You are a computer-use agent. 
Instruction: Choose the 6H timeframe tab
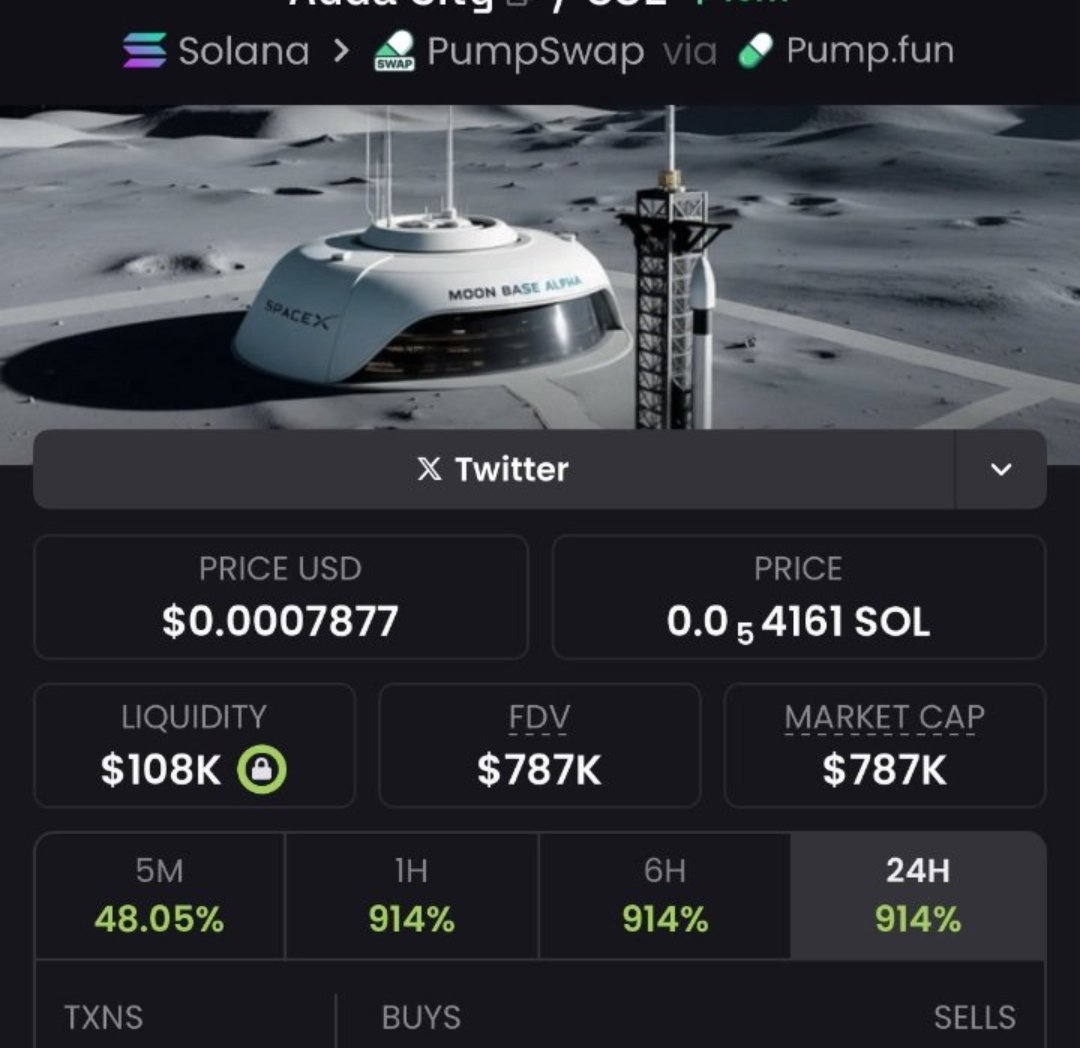[x=665, y=895]
